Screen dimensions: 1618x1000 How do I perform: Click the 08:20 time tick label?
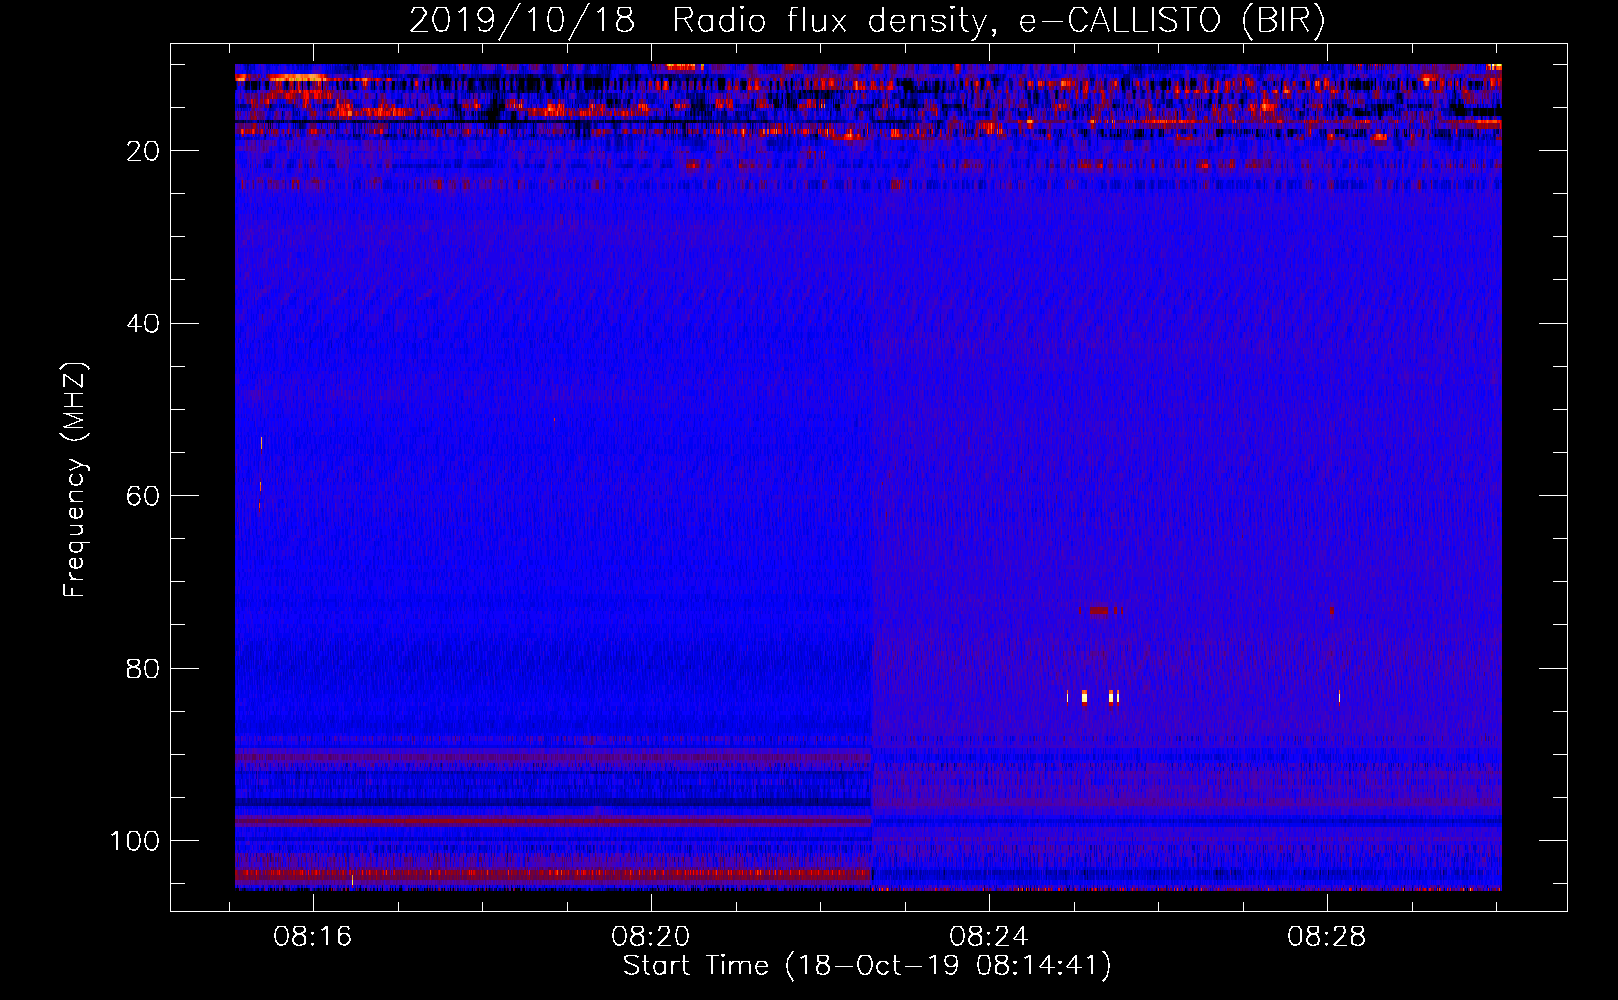[x=651, y=937]
